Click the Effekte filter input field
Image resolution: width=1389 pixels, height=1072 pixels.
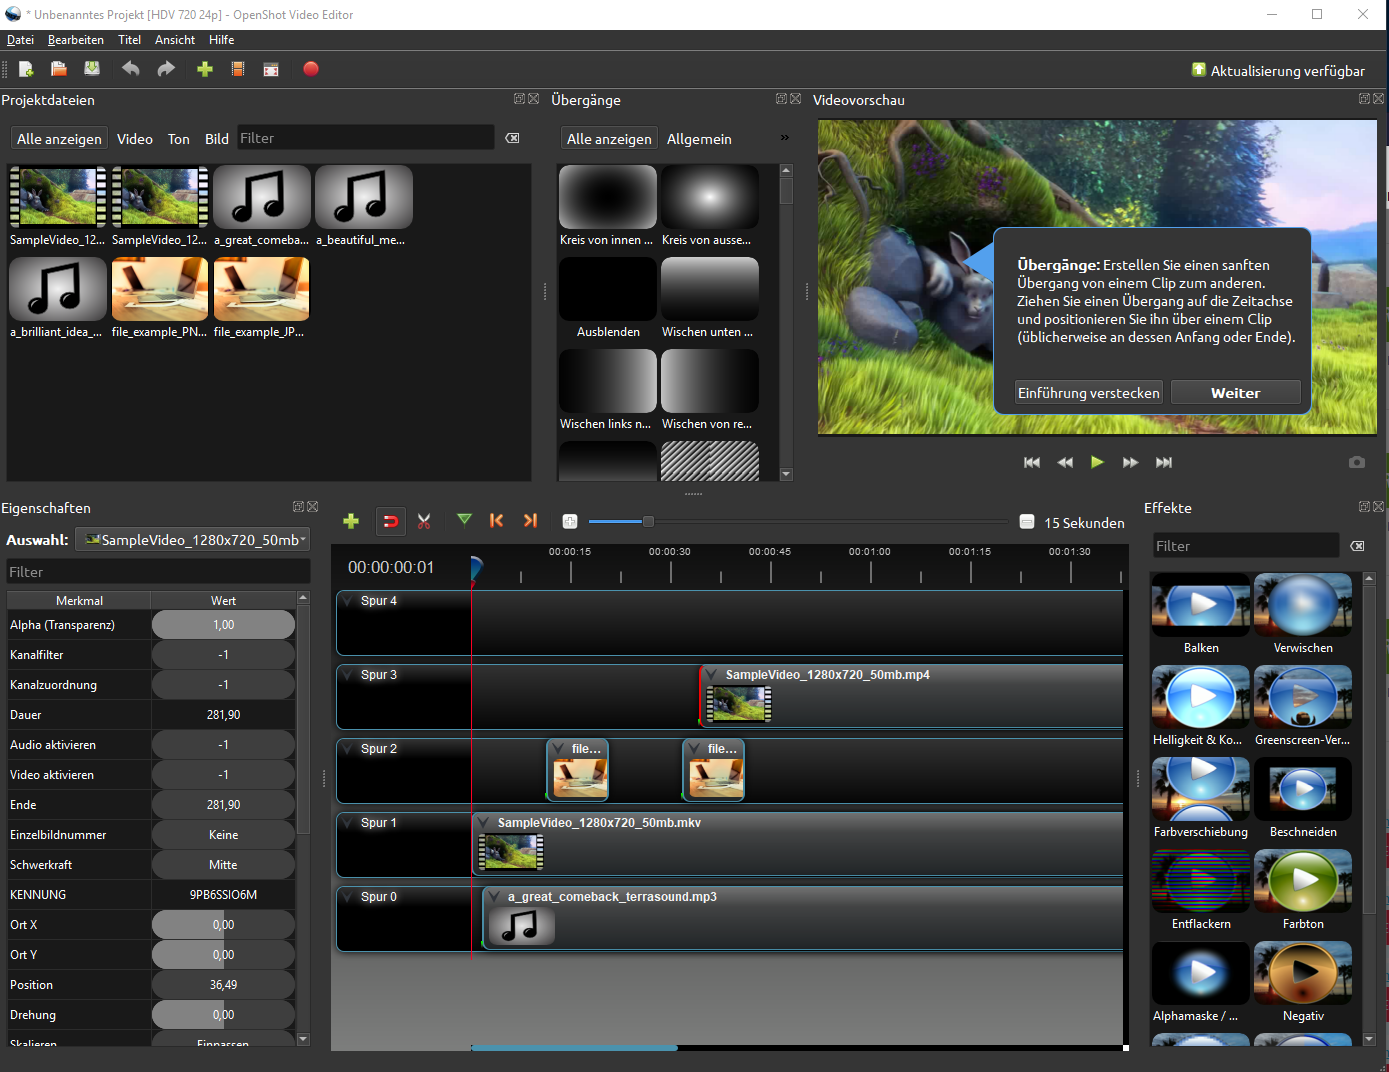(1244, 546)
